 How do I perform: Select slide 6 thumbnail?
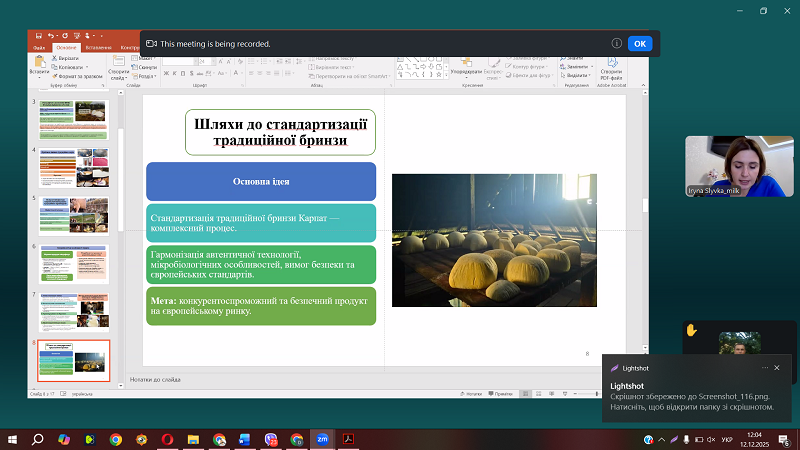pyautogui.click(x=74, y=264)
